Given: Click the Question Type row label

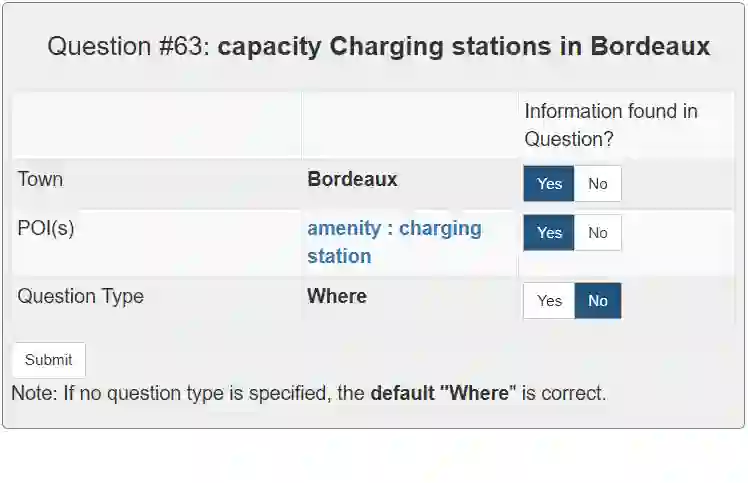Looking at the screenshot, I should point(80,296).
